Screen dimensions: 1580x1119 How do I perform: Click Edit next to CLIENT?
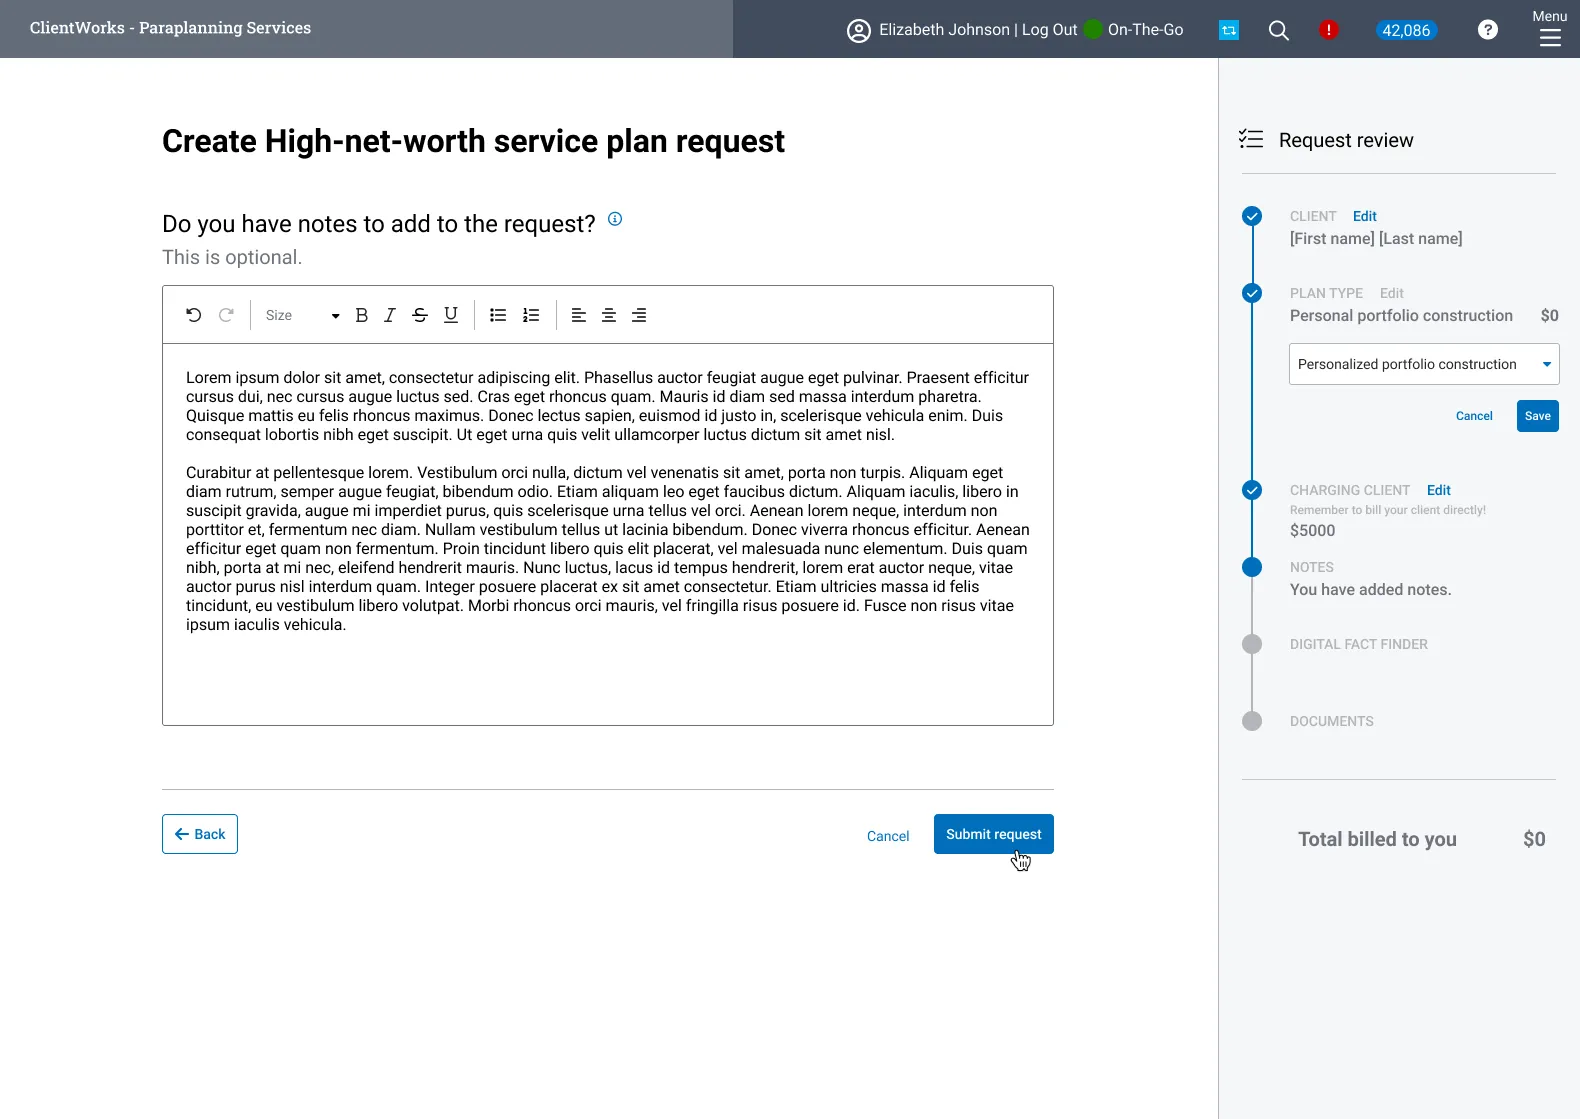(x=1364, y=216)
